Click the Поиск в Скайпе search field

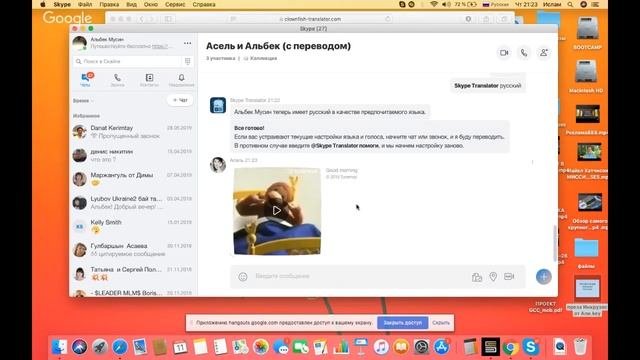(127, 61)
